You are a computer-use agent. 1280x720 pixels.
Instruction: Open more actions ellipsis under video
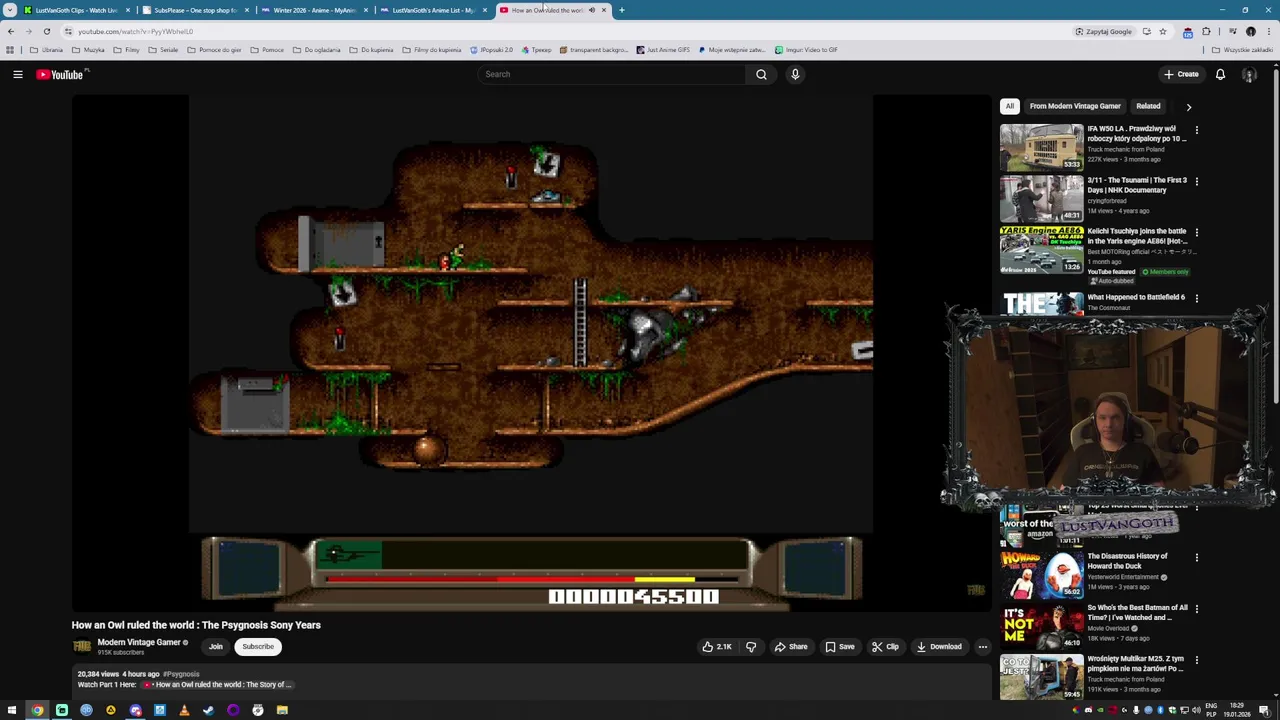click(x=982, y=646)
